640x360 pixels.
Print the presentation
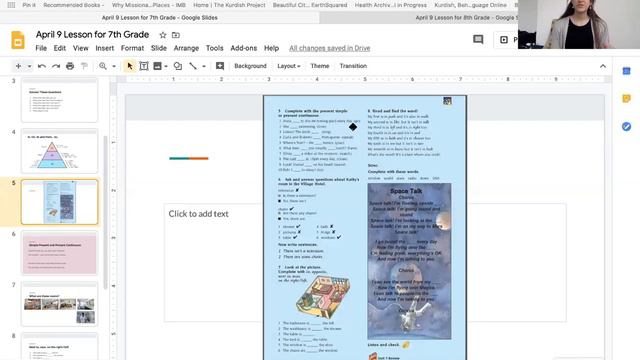tap(70, 66)
